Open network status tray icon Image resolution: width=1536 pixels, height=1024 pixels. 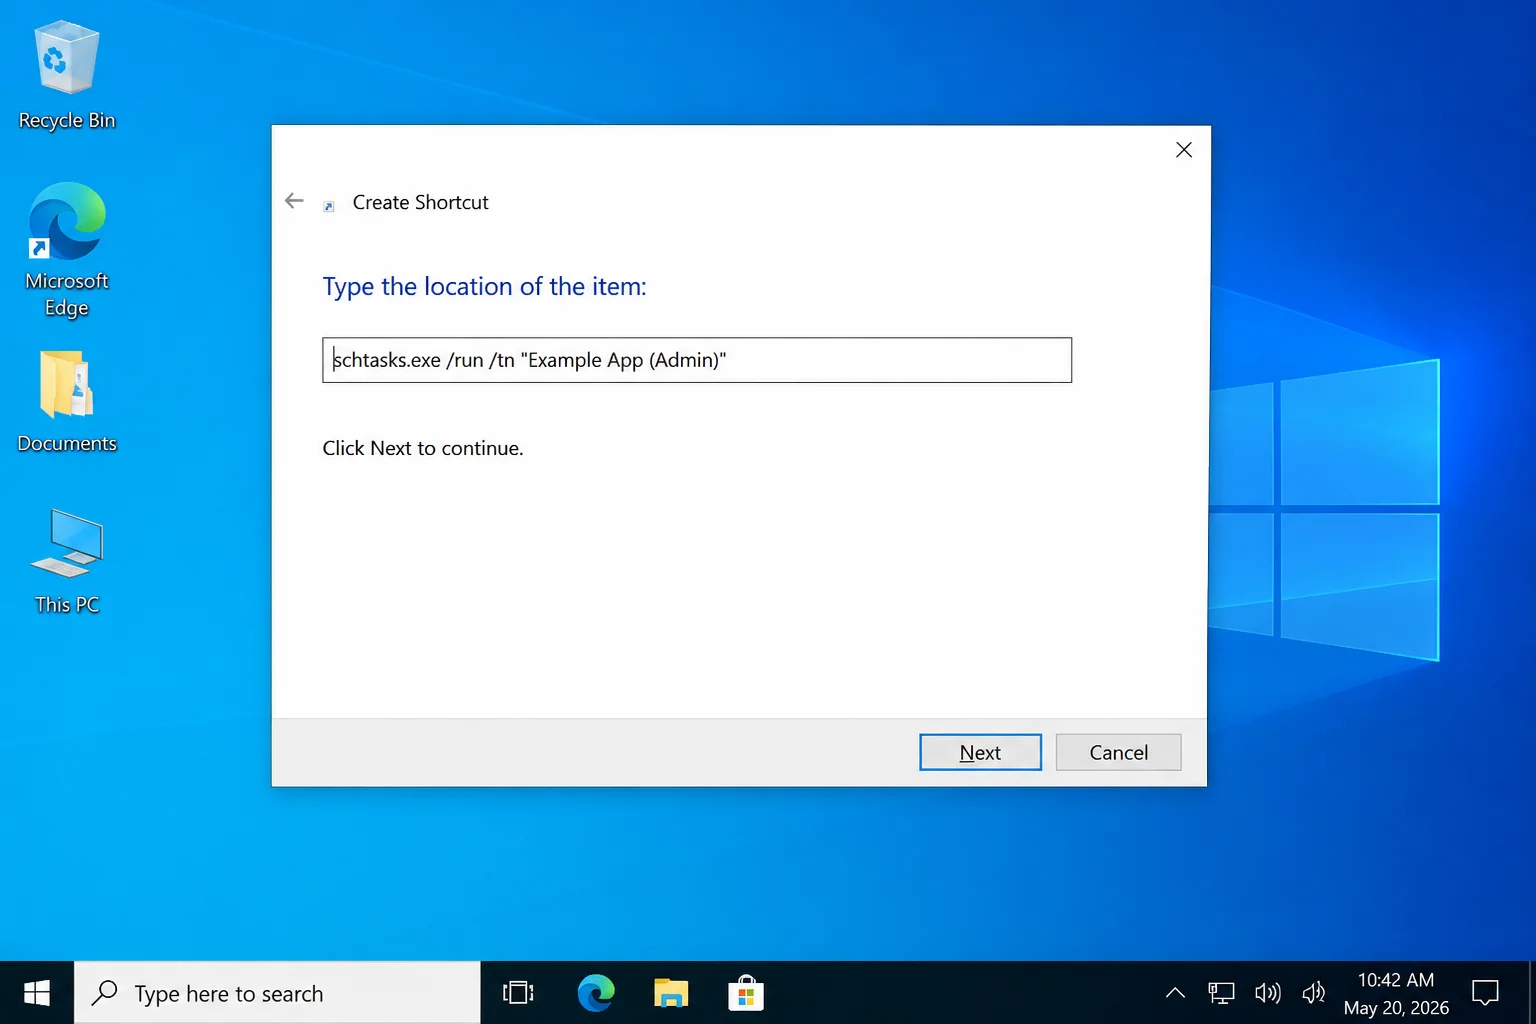[x=1221, y=993]
